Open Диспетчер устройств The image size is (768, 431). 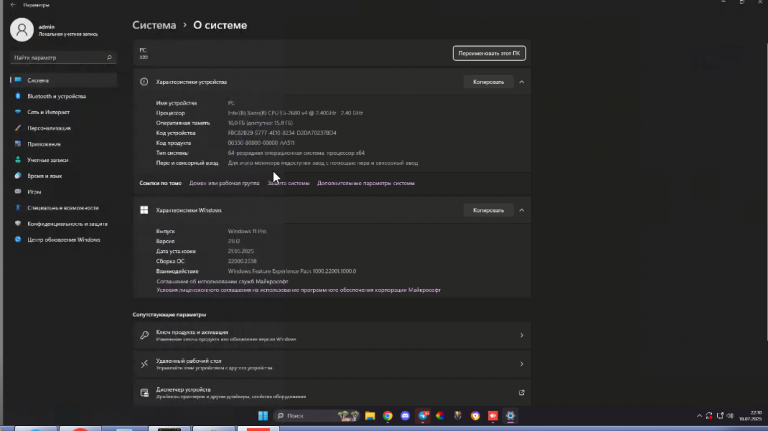point(332,393)
